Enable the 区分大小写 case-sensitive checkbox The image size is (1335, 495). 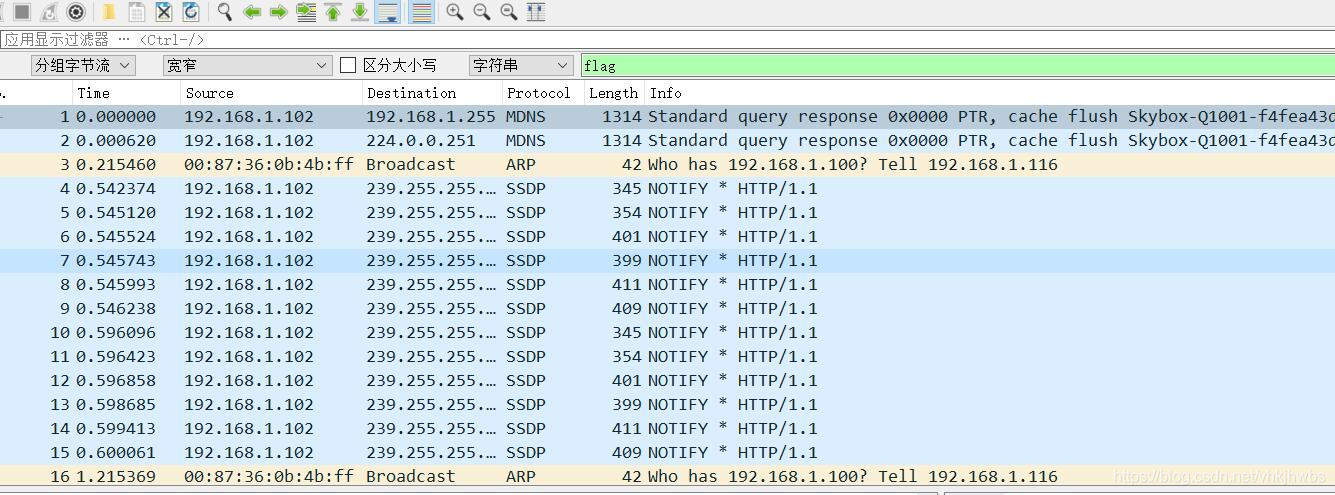click(348, 65)
